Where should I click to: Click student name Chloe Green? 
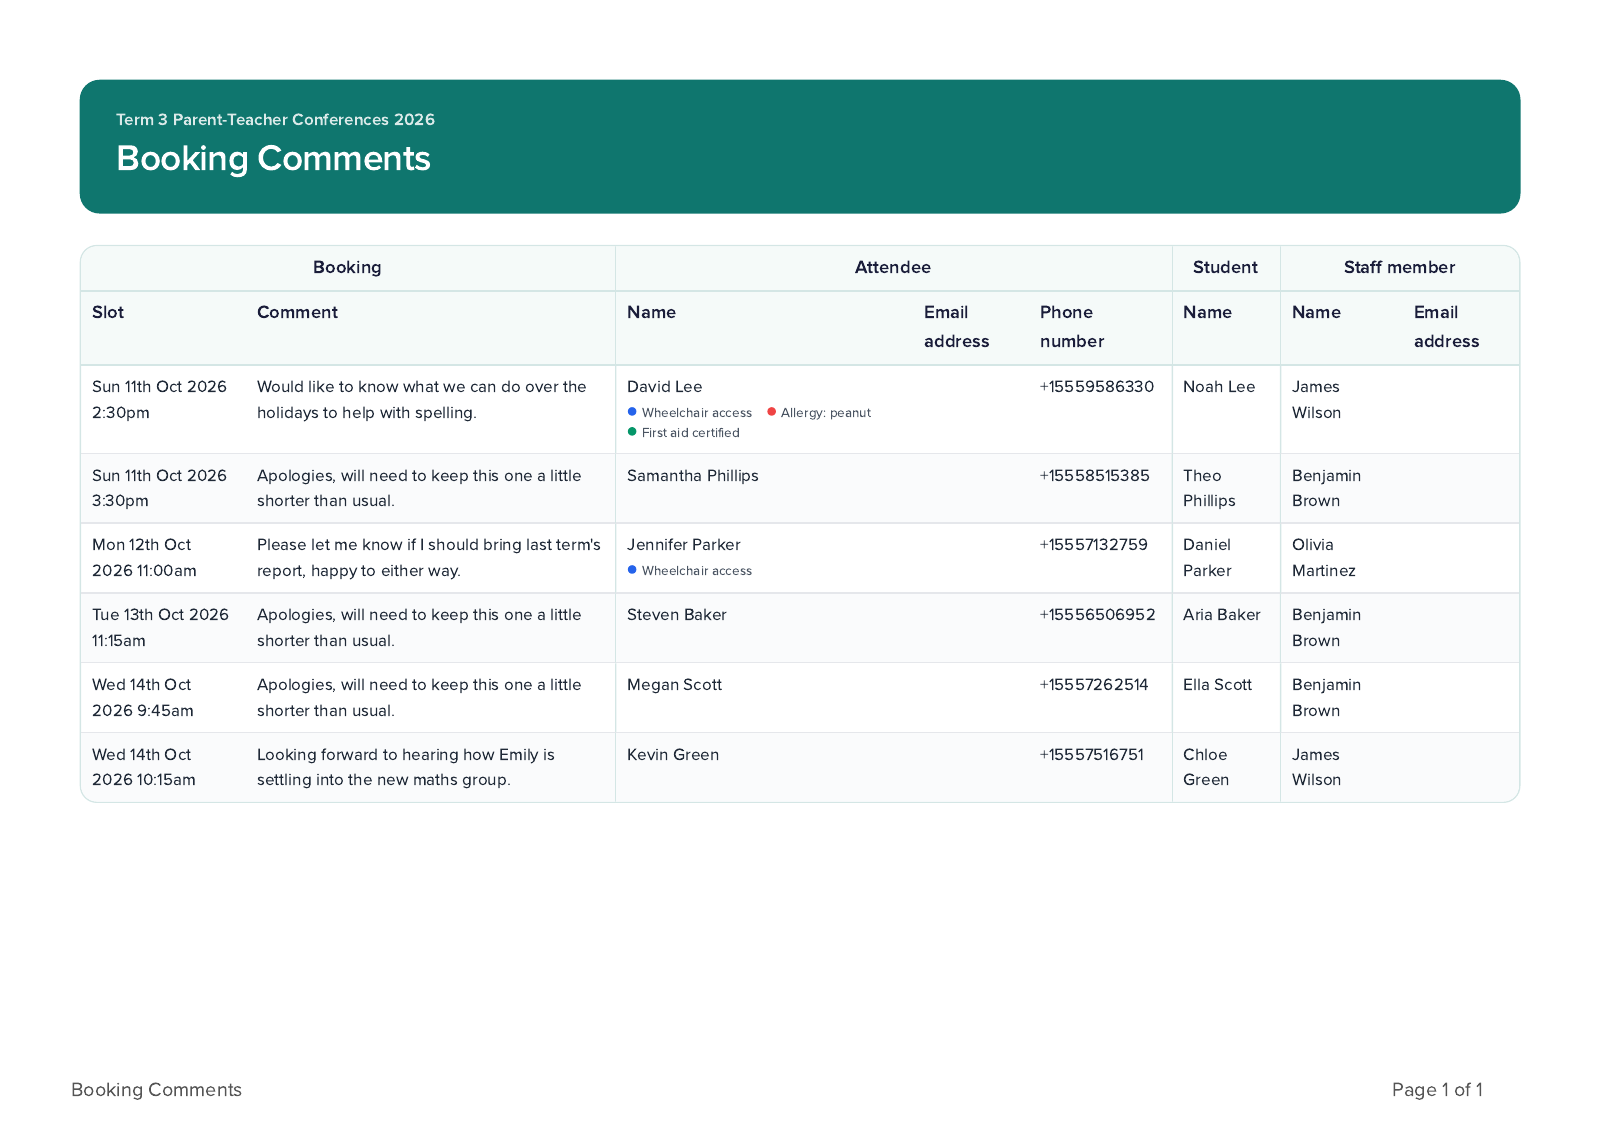(x=1206, y=767)
